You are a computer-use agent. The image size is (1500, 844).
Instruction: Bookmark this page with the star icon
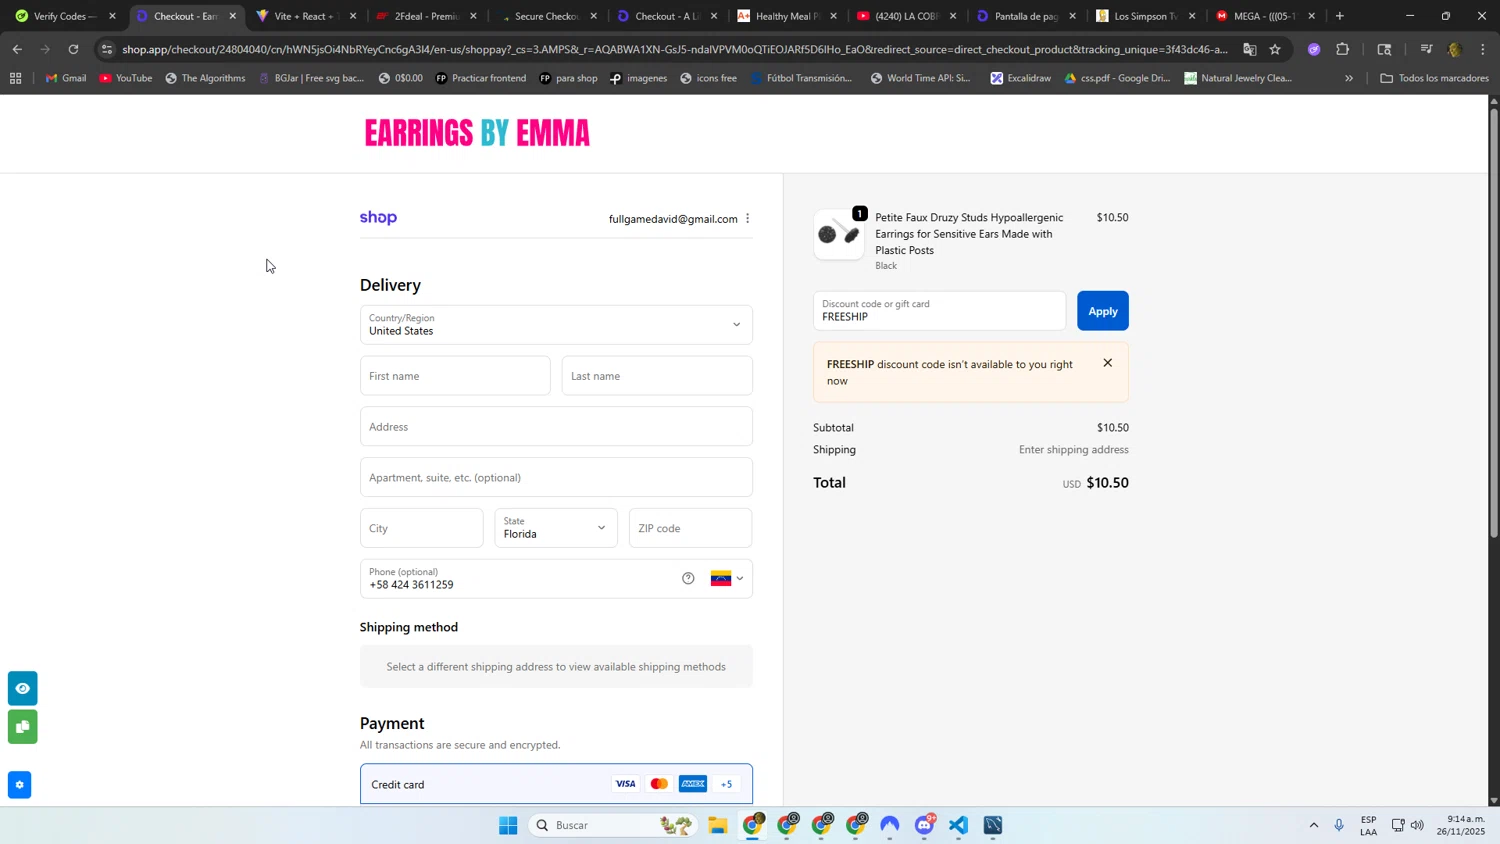1275,49
